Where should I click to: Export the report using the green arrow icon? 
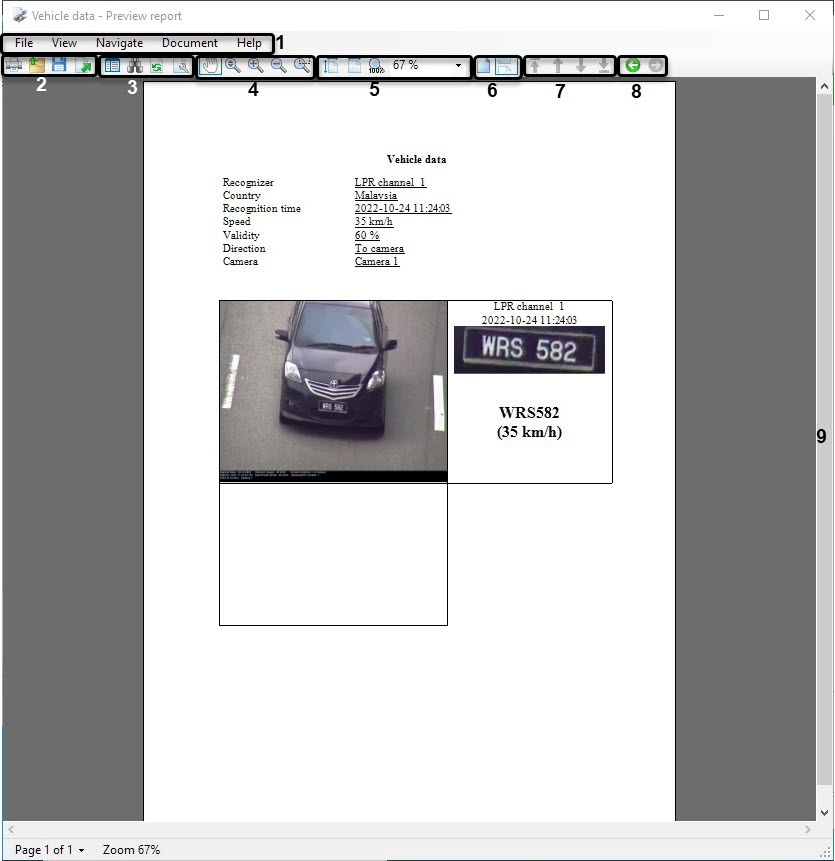pos(84,65)
